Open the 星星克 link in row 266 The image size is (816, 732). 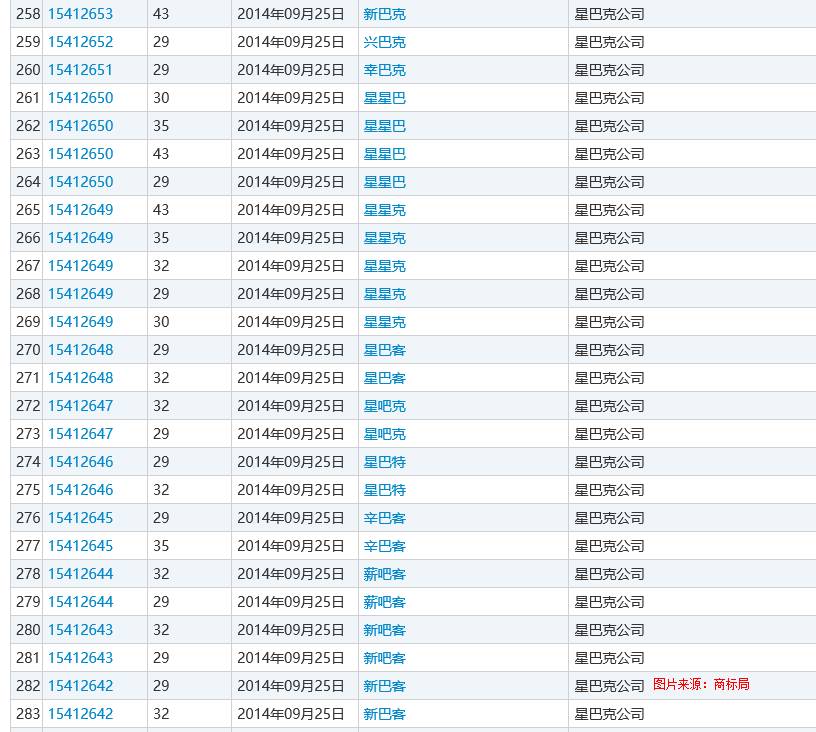[385, 238]
